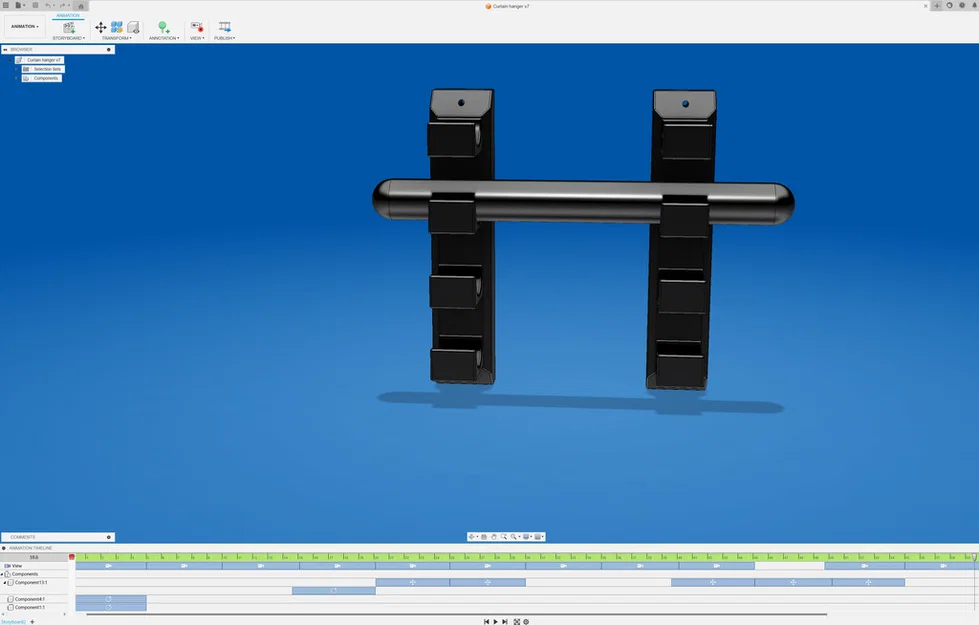The width and height of the screenshot is (979, 625).
Task: Collapse the BROWSER panel arrows
Action: point(5,49)
